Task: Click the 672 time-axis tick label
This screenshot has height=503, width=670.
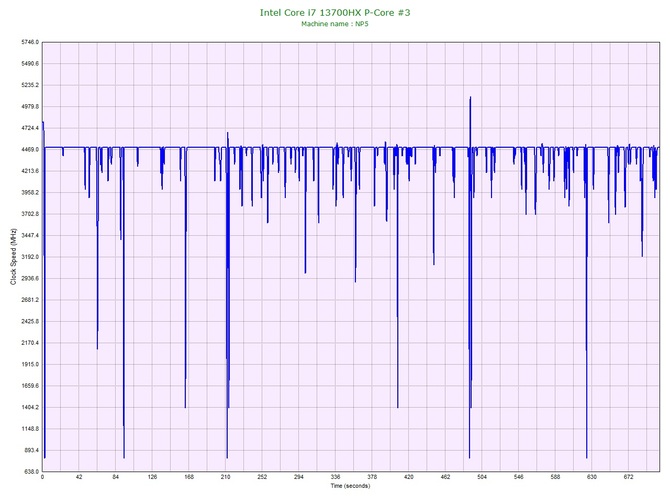Action: click(x=629, y=477)
